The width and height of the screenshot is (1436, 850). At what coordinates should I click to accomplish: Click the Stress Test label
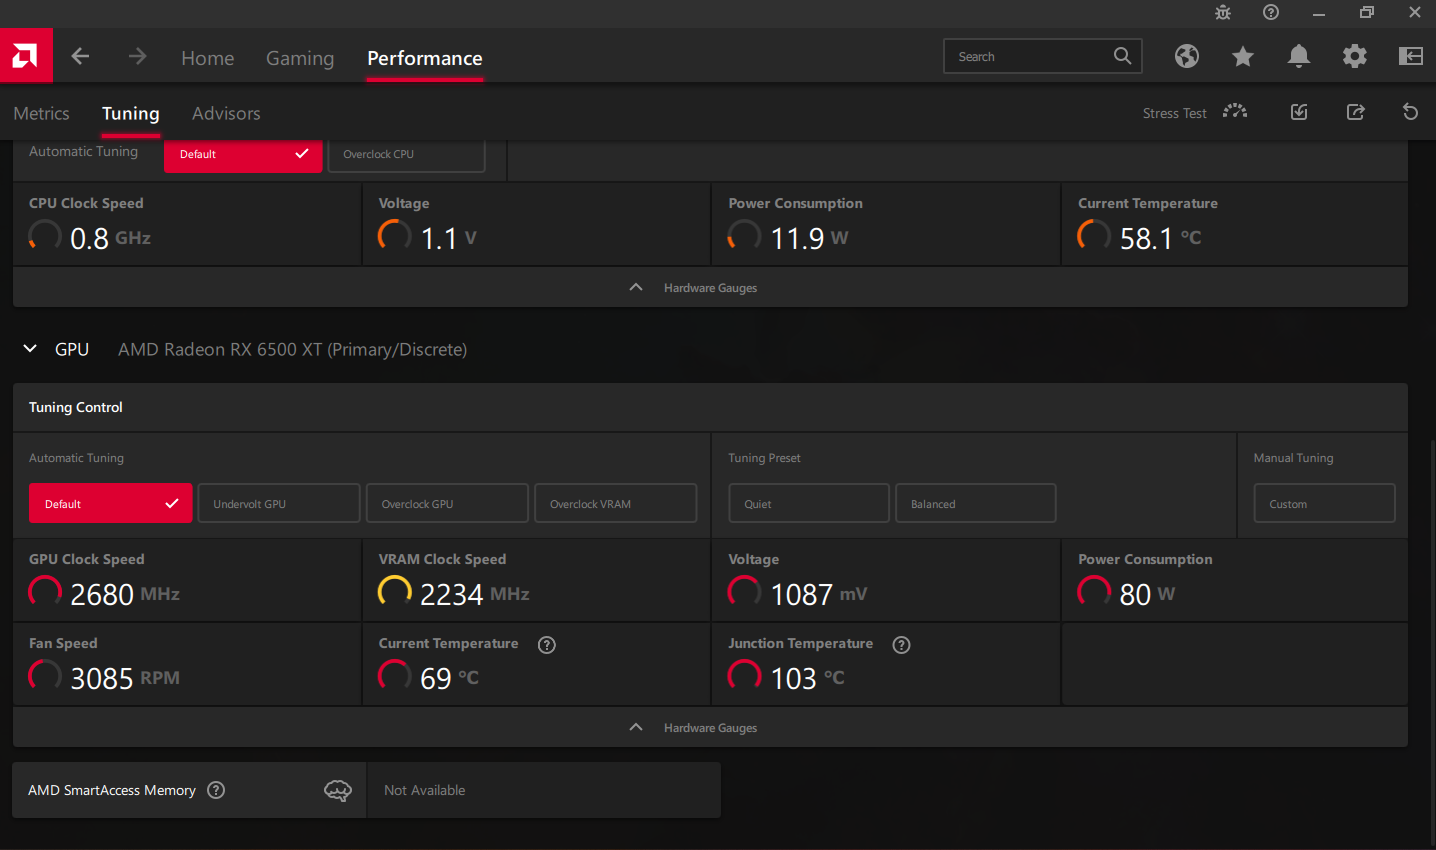coord(1174,113)
